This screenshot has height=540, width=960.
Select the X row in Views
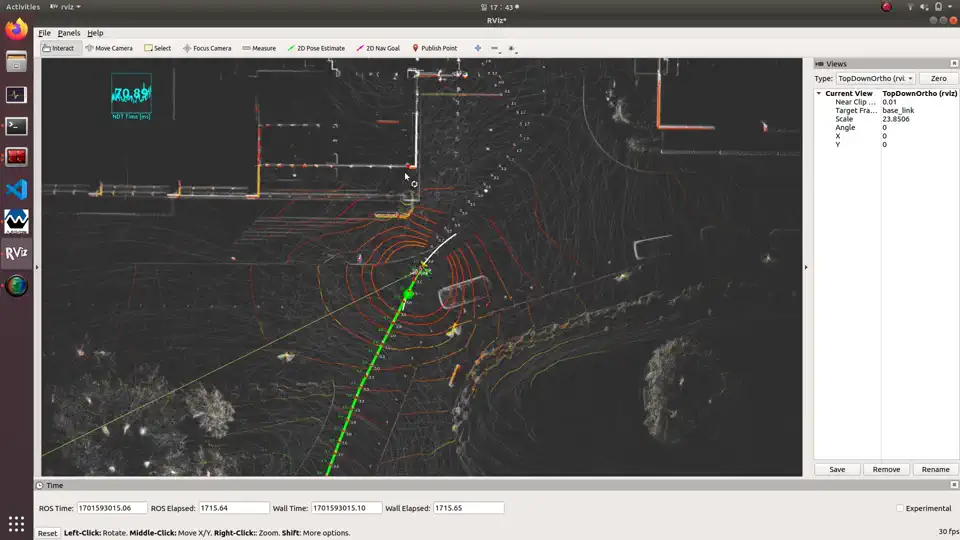pos(886,136)
